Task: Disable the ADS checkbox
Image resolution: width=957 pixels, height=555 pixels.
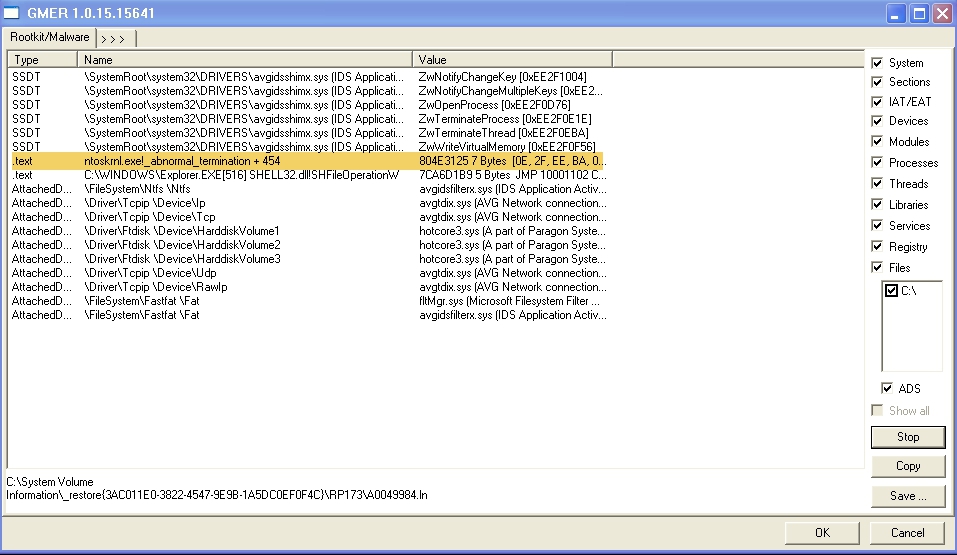Action: coord(887,388)
